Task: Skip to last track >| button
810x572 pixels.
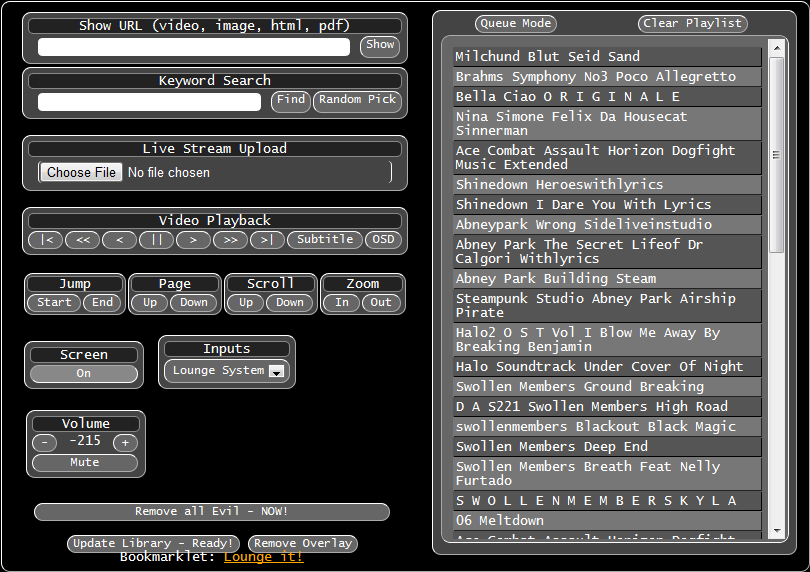Action: coord(267,240)
